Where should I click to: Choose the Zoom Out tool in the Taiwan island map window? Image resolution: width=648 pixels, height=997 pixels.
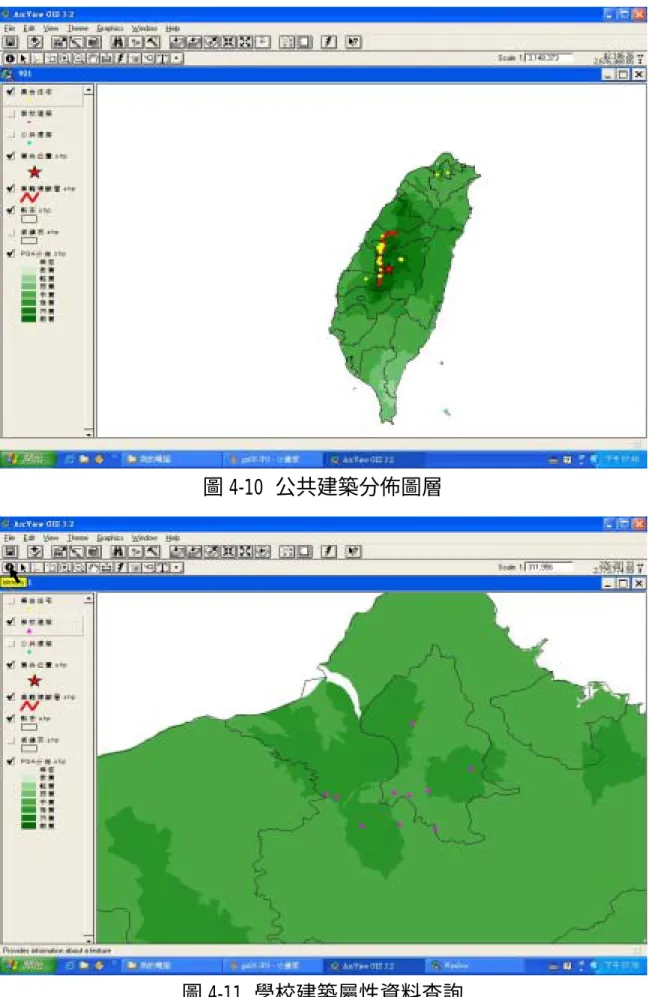(x=79, y=58)
